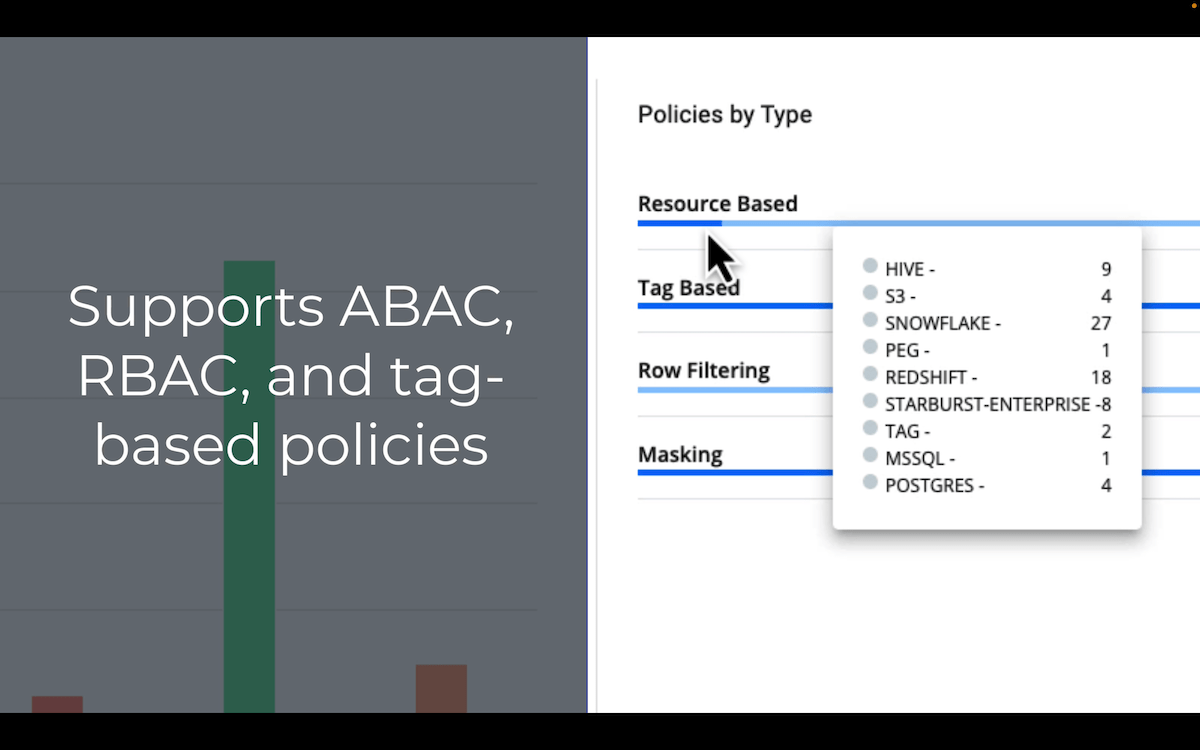Click the Supports ABAC, RBAC caption
Image resolution: width=1200 pixels, height=750 pixels.
click(291, 376)
